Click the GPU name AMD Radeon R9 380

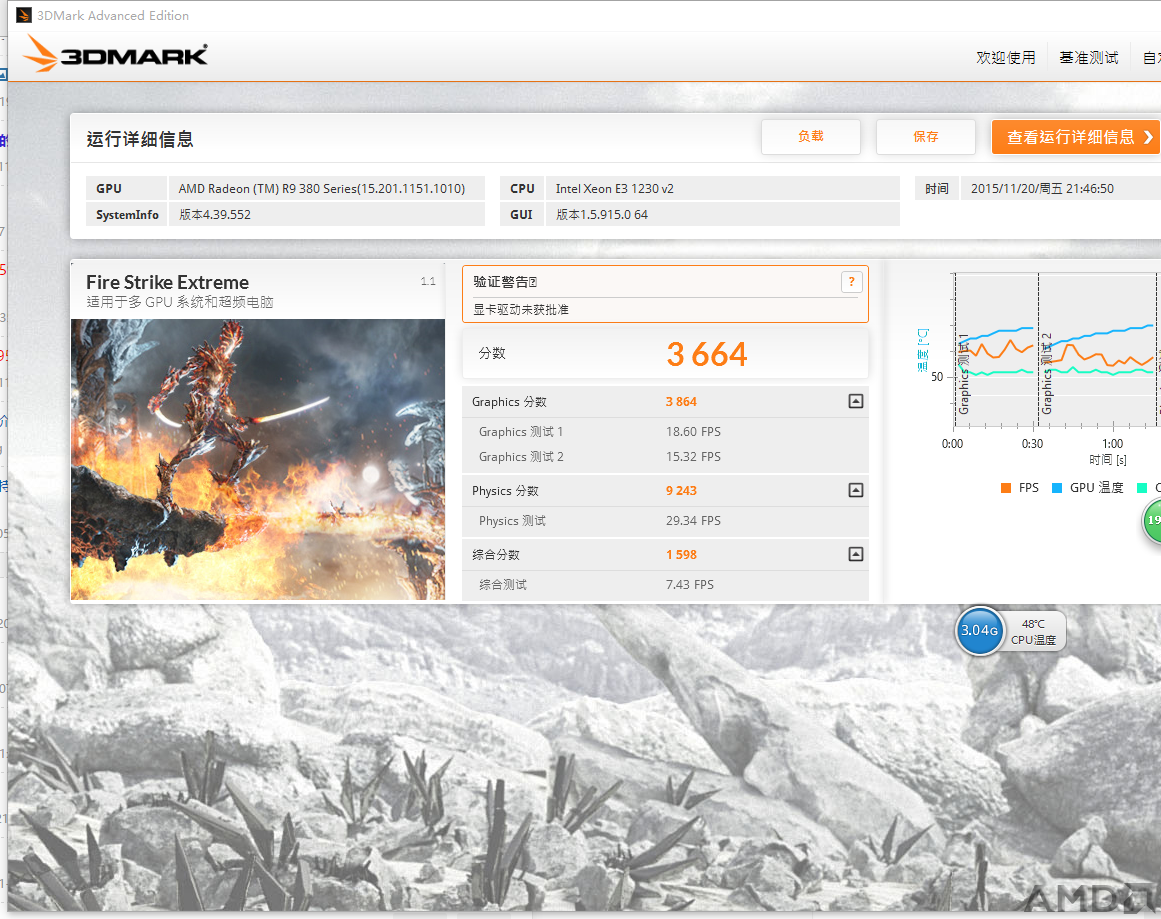321,189
